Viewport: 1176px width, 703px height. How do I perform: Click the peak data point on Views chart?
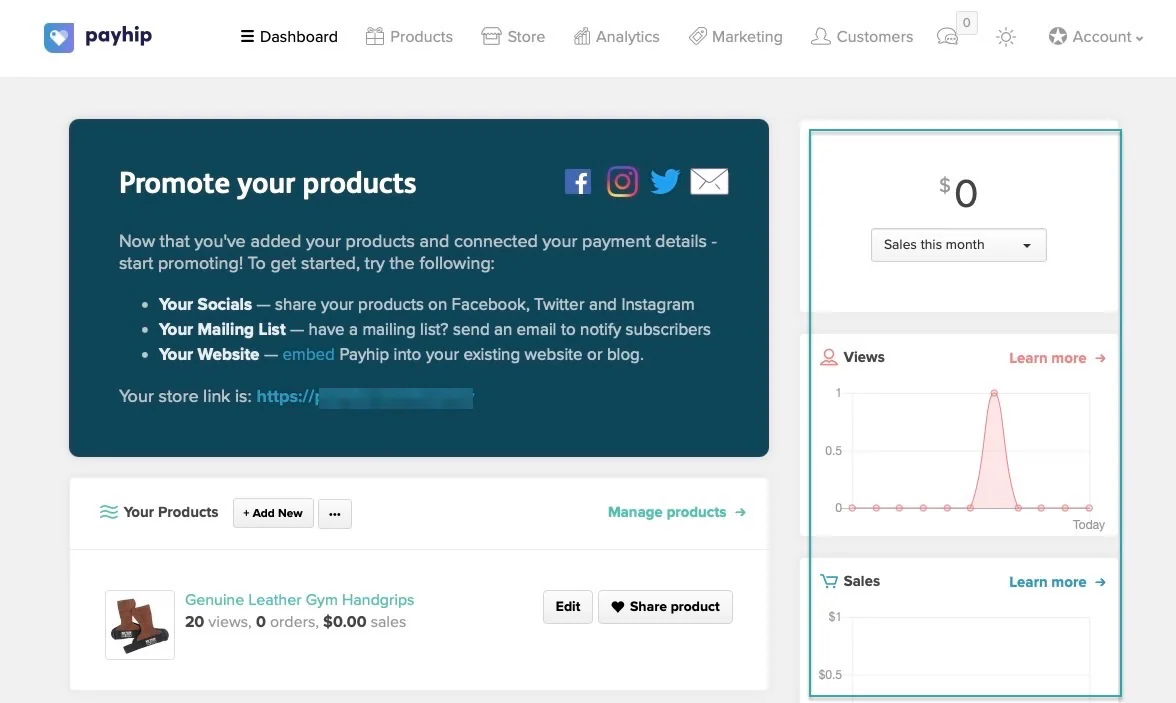pyautogui.click(x=994, y=393)
